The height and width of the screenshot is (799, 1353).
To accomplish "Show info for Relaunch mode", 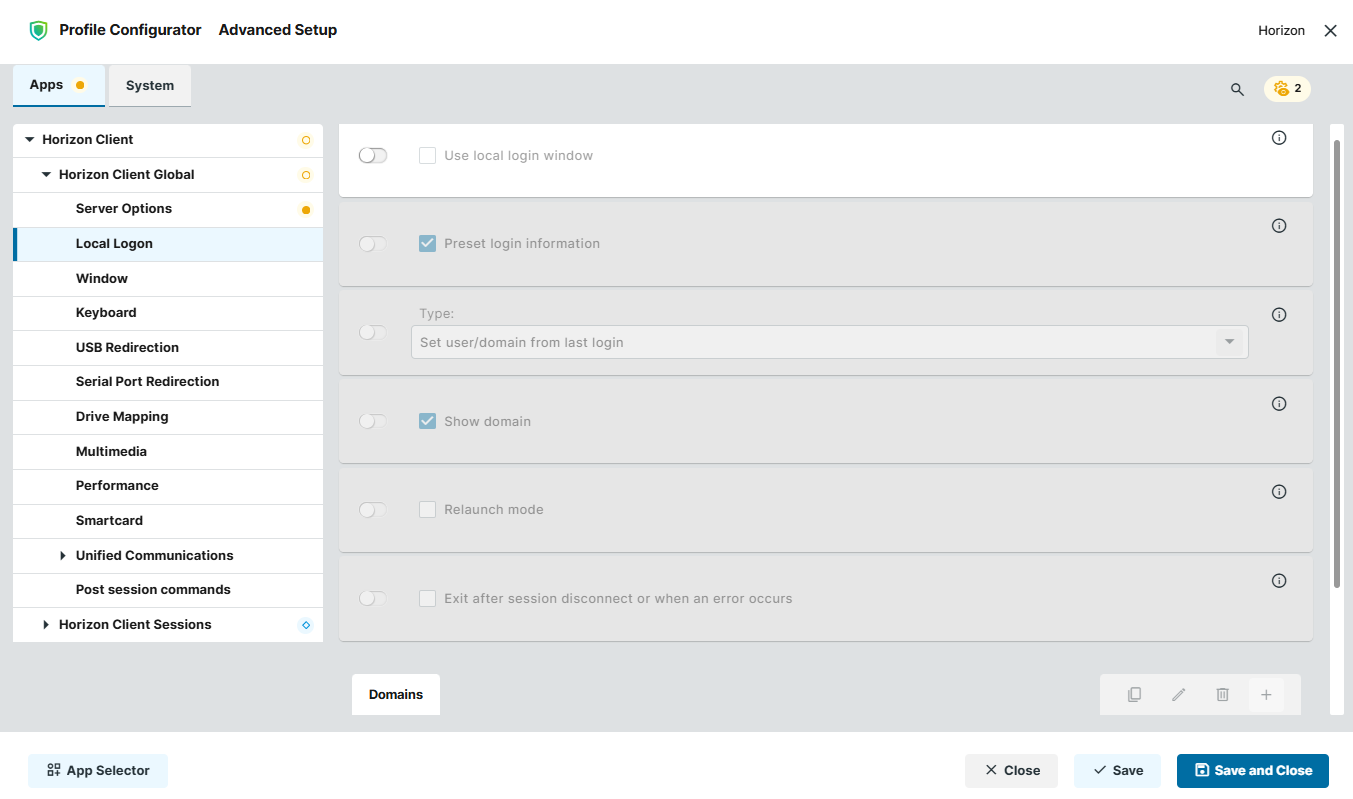I will [1278, 492].
